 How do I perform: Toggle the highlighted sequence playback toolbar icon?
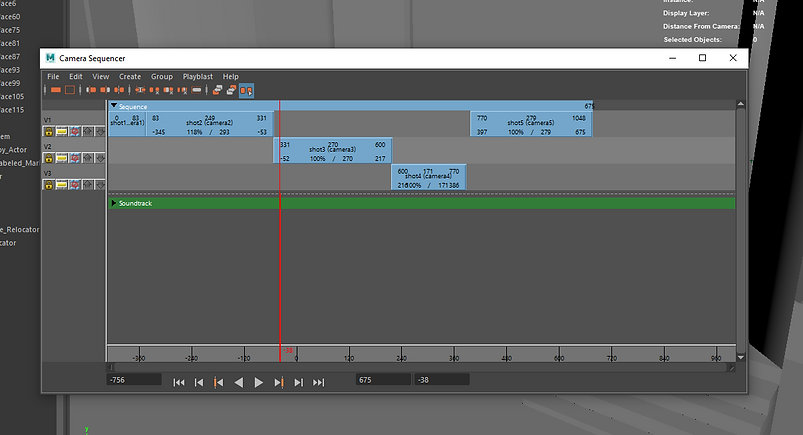click(x=246, y=91)
